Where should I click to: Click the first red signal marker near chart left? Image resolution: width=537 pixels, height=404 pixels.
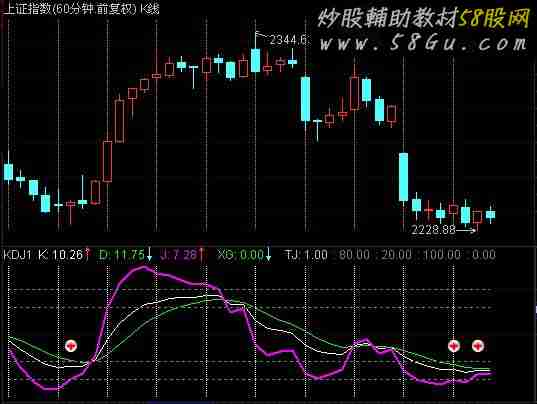pos(71,346)
